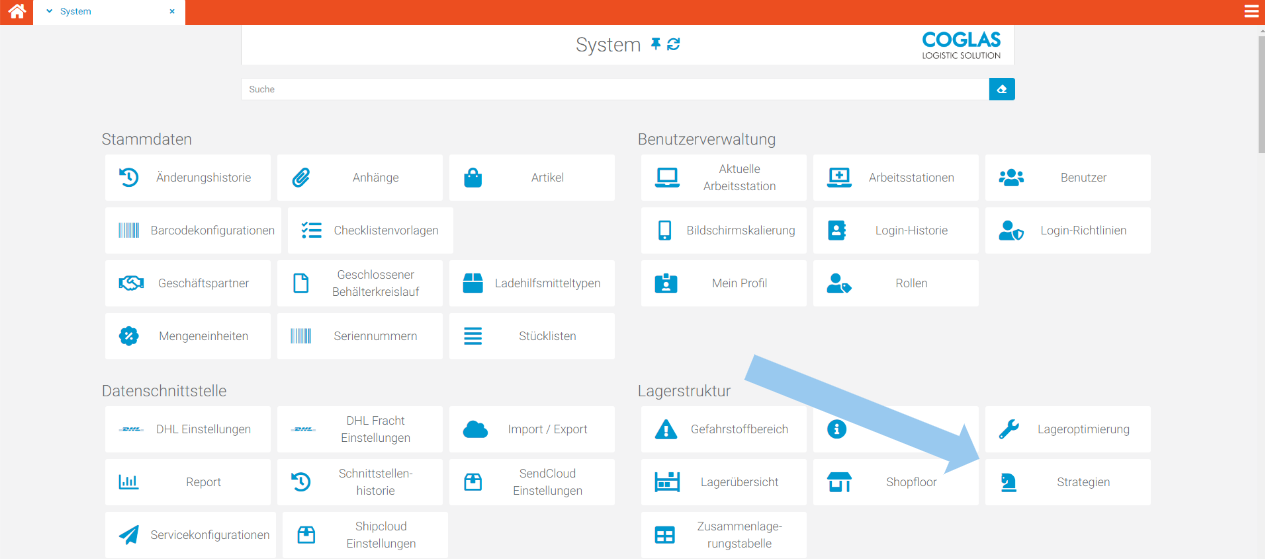Pin the System page with pushpin icon

(x=656, y=44)
